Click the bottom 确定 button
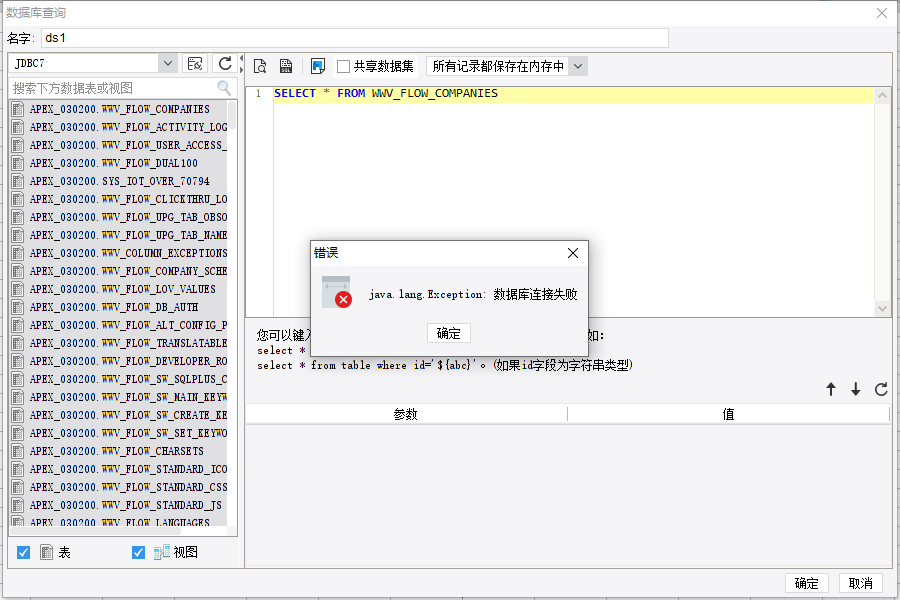 (806, 583)
